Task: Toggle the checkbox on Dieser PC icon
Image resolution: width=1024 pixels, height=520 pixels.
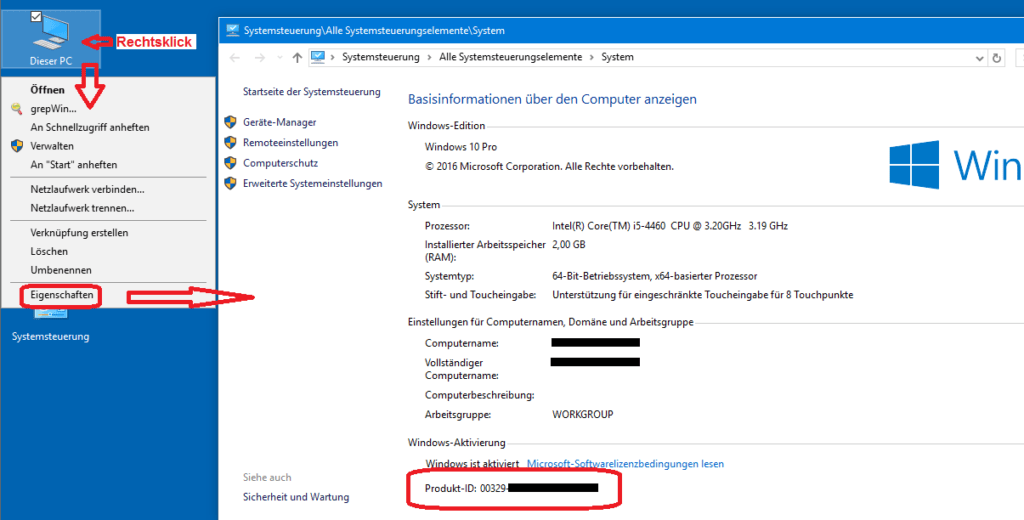Action: 37,16
